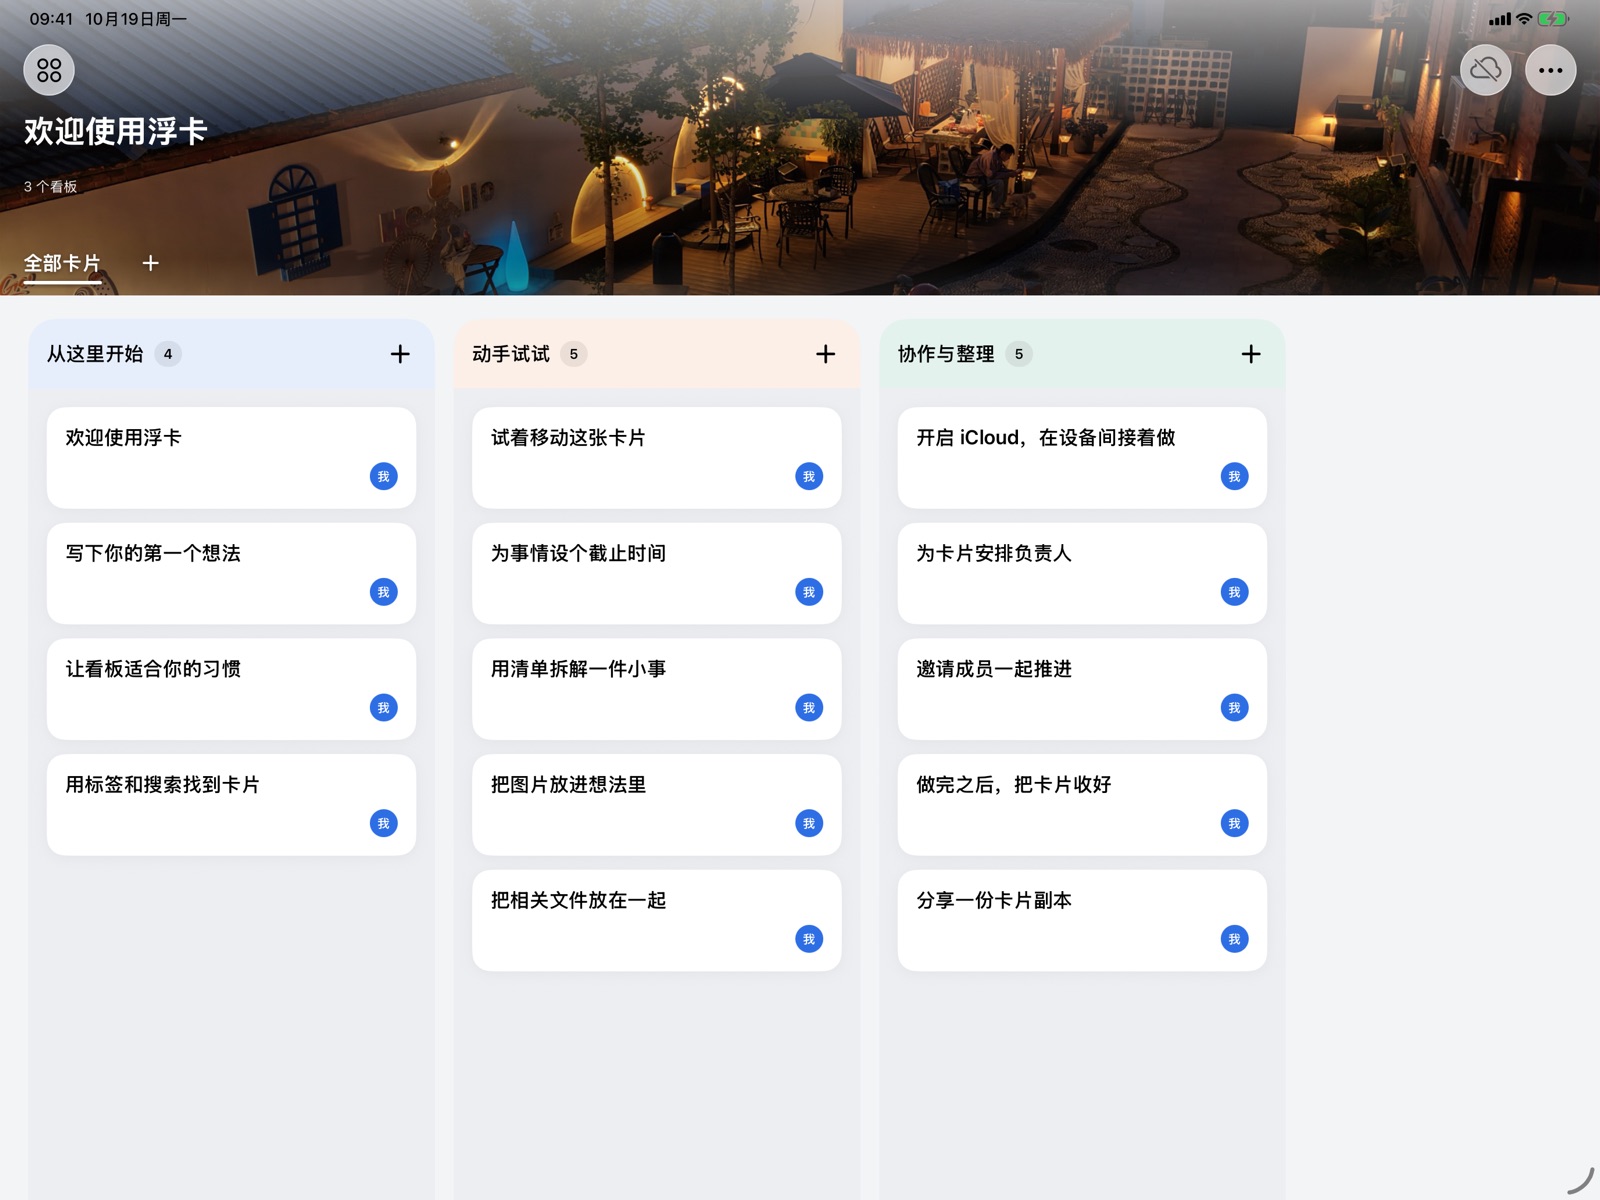
Task: Open the 试着移动这张卡片 card
Action: pos(657,457)
